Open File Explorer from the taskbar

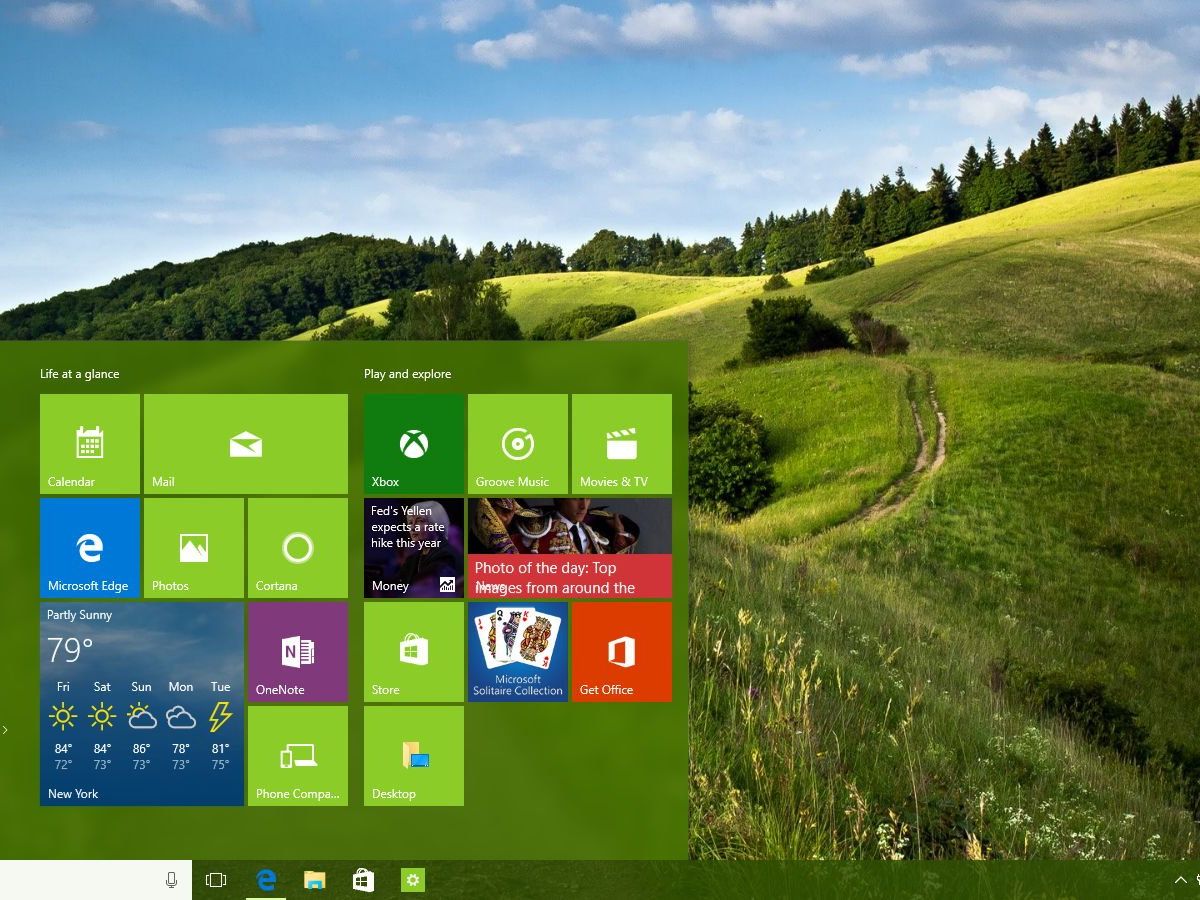[x=315, y=880]
